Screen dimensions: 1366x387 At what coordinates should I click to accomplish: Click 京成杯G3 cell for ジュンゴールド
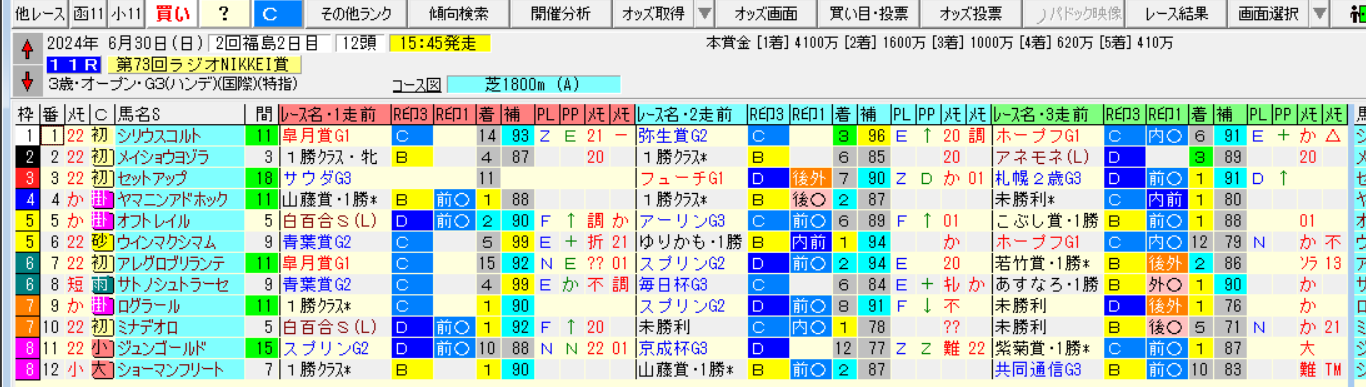tap(691, 349)
